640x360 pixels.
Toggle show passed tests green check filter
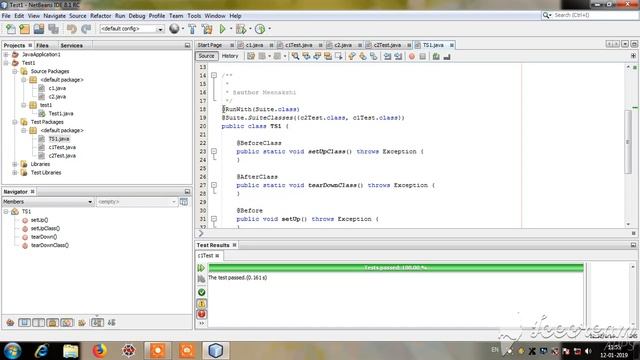coord(201,292)
